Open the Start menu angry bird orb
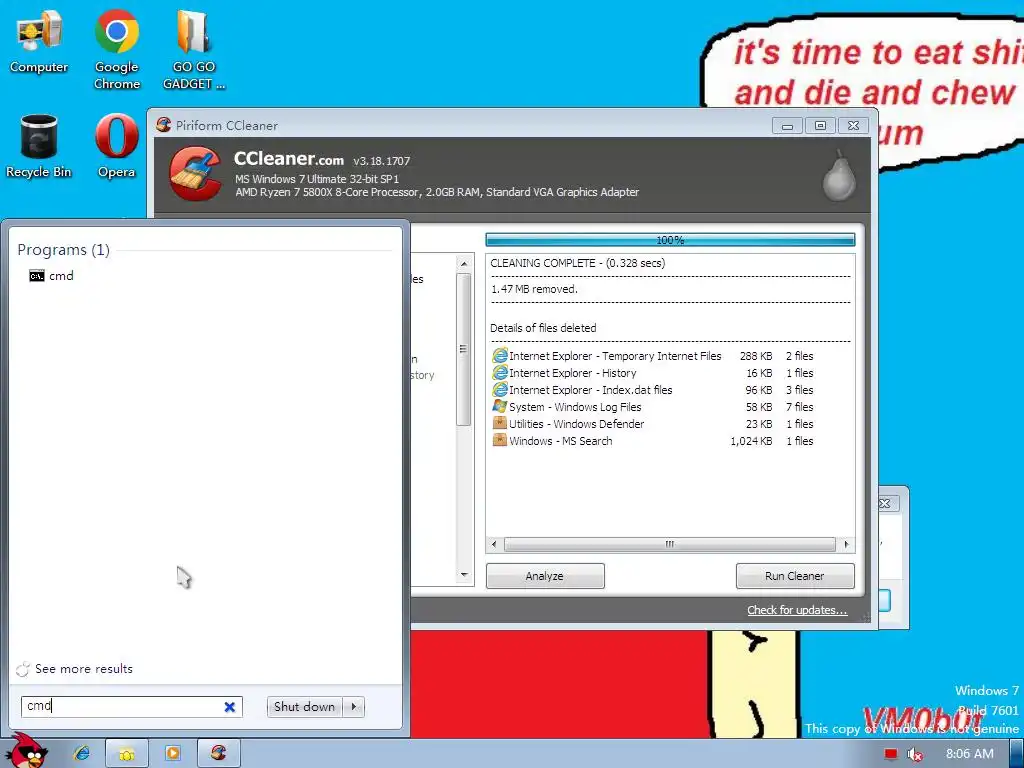 tap(26, 752)
